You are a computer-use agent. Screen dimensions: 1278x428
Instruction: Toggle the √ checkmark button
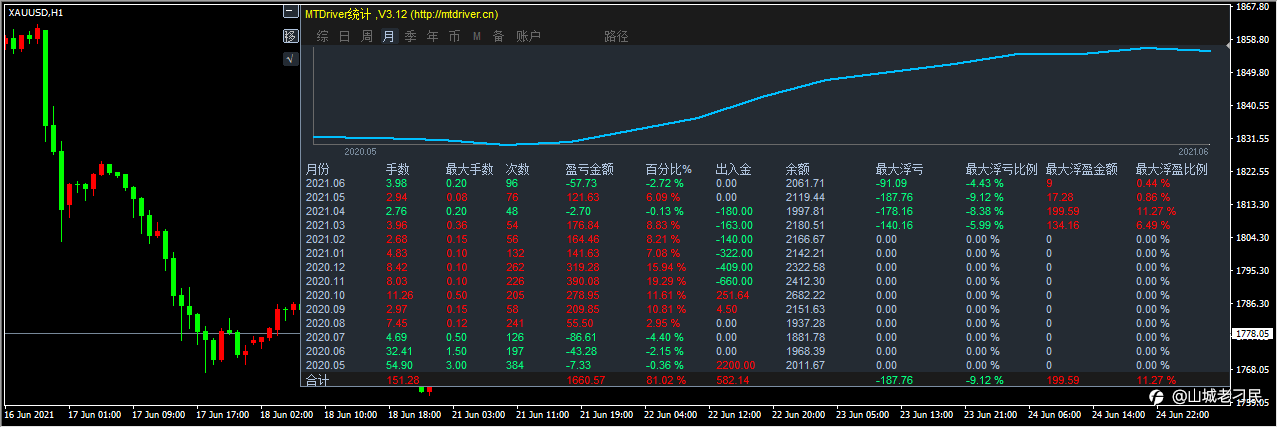(290, 59)
